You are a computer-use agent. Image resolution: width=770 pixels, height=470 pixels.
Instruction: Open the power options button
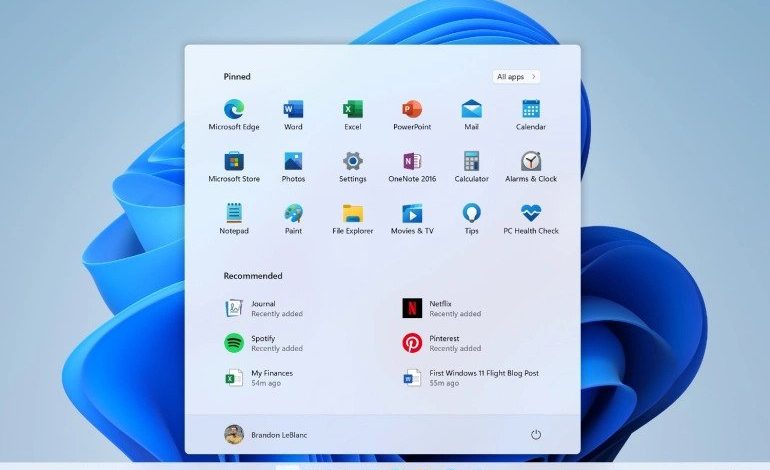click(x=536, y=435)
